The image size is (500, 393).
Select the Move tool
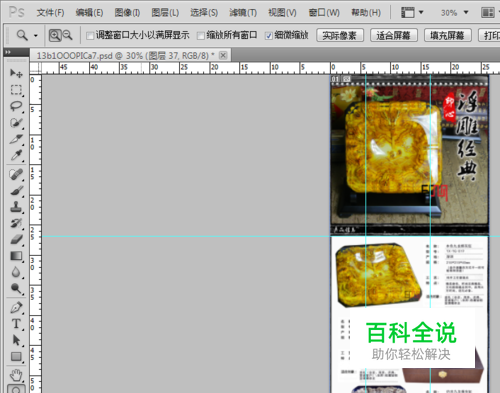coord(16,73)
